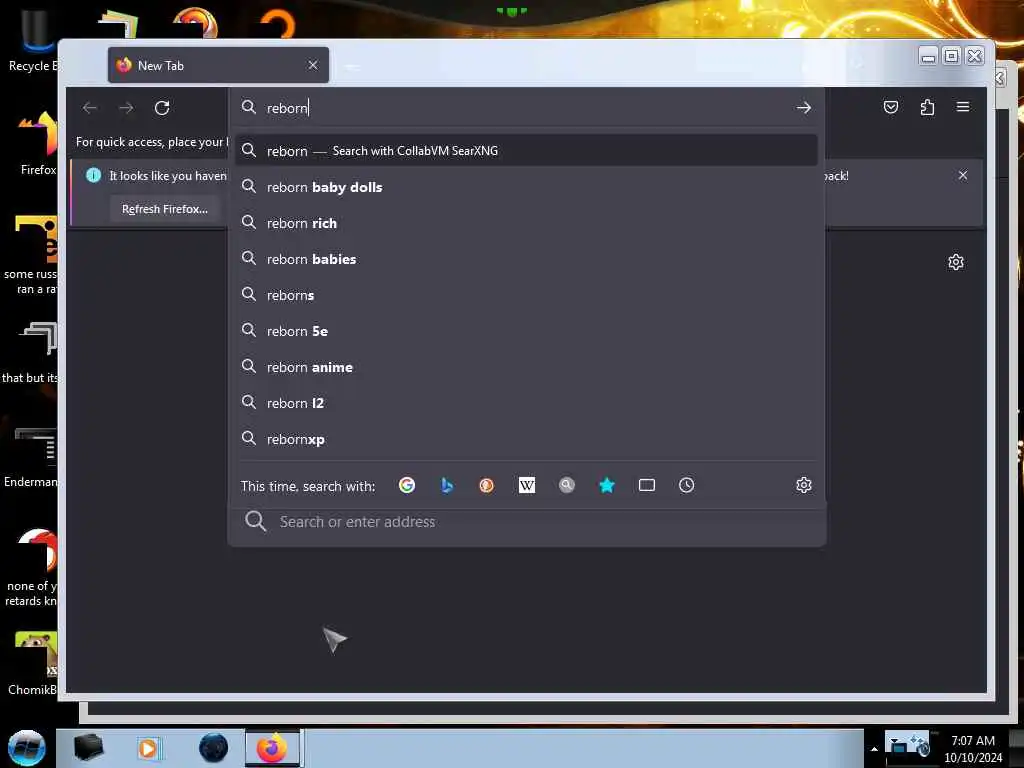Open Firefox from the taskbar

272,748
